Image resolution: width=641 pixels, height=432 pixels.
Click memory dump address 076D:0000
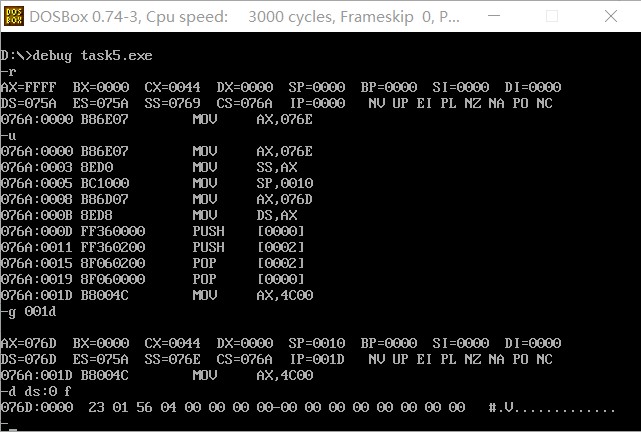click(x=37, y=407)
